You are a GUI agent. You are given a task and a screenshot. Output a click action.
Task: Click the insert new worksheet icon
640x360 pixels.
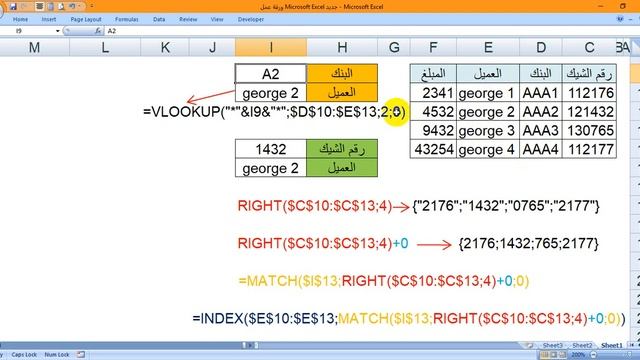(x=530, y=345)
